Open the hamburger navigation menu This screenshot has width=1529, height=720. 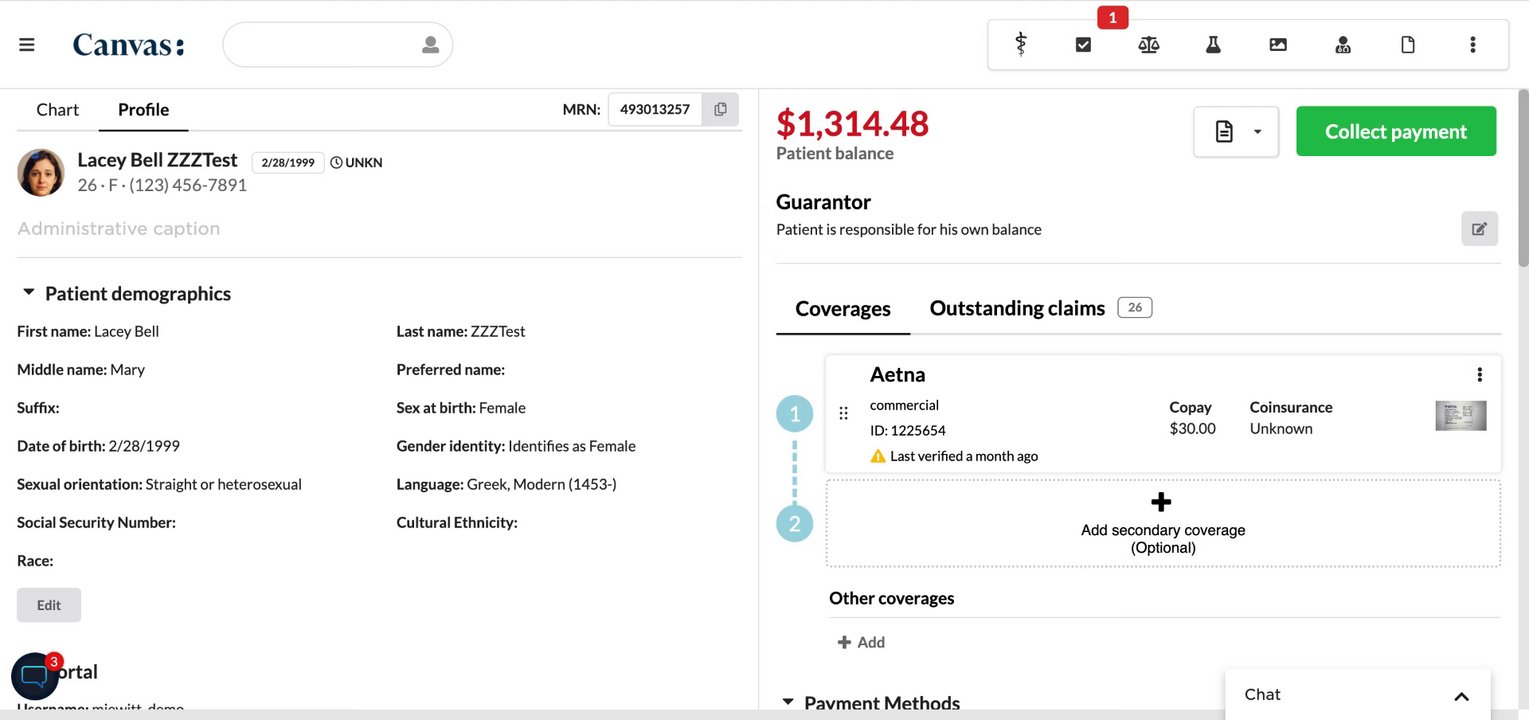coord(27,45)
